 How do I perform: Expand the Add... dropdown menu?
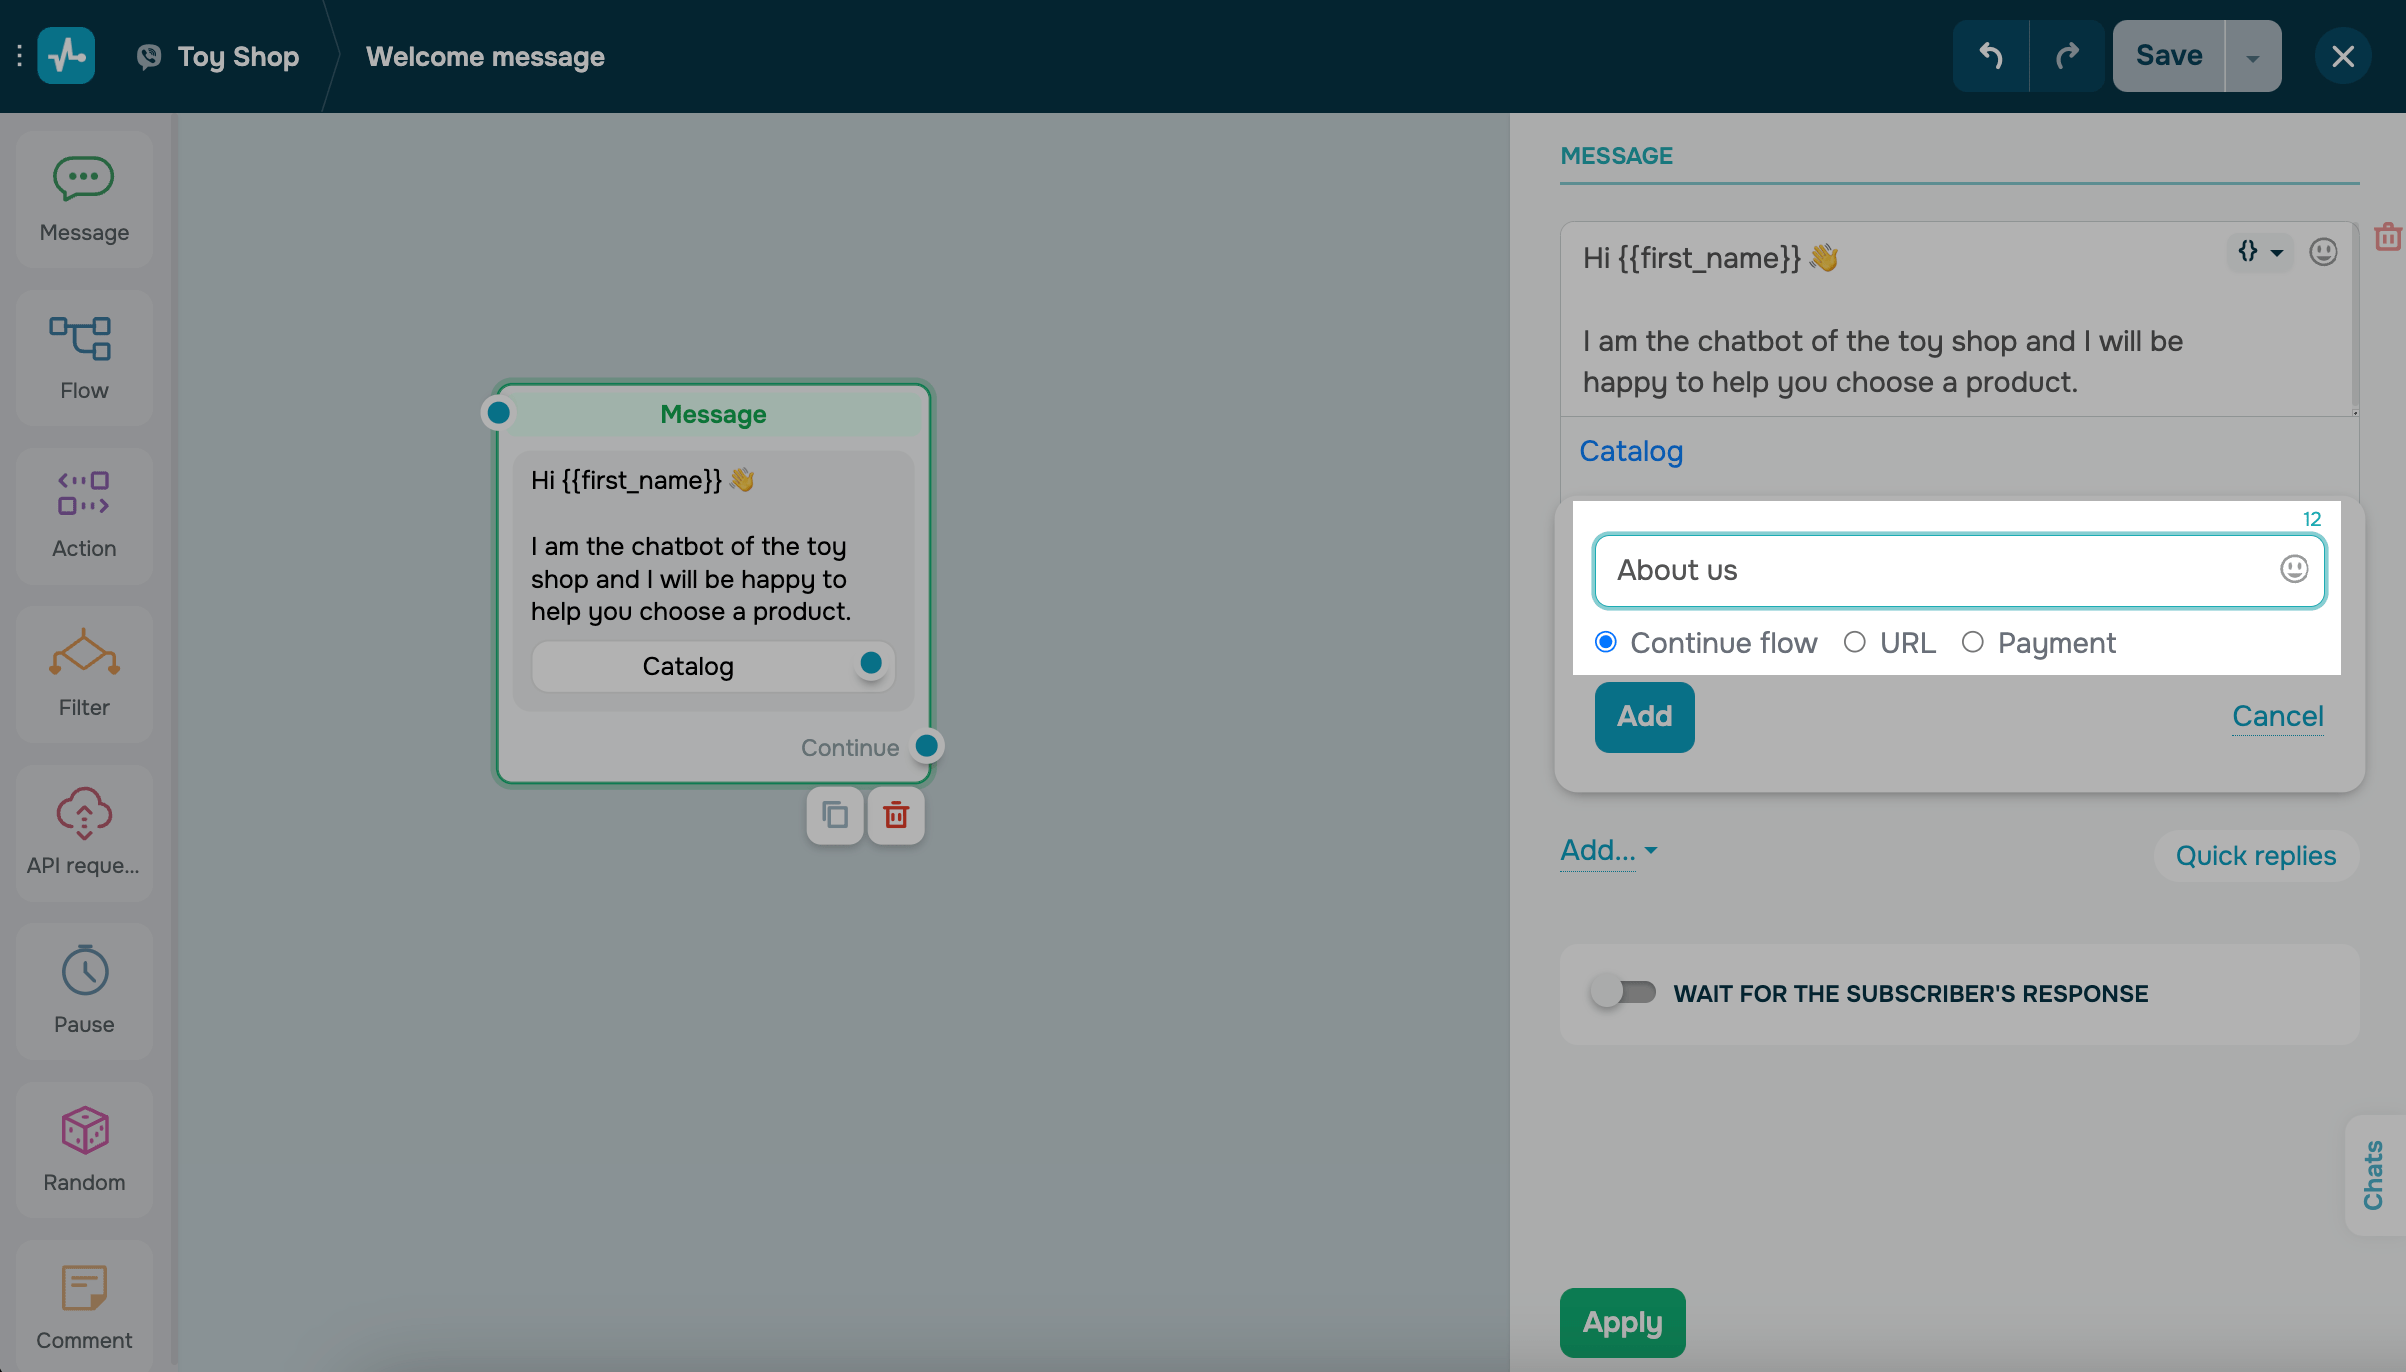(1608, 850)
